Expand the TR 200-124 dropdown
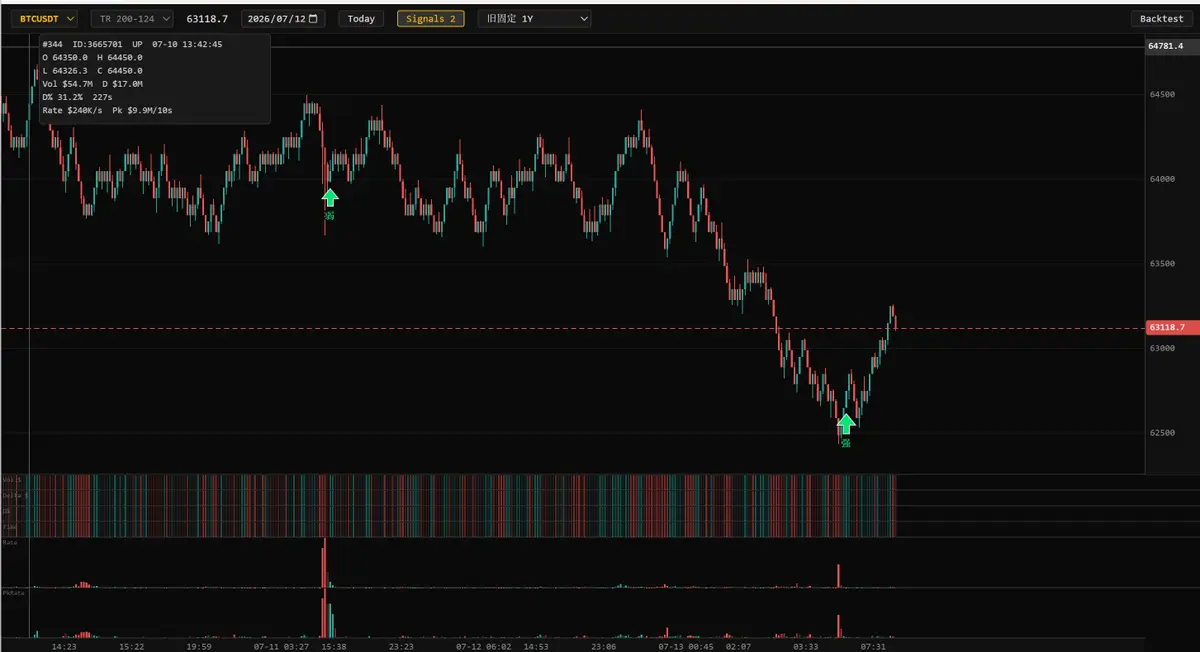The image size is (1200, 652). coord(133,19)
